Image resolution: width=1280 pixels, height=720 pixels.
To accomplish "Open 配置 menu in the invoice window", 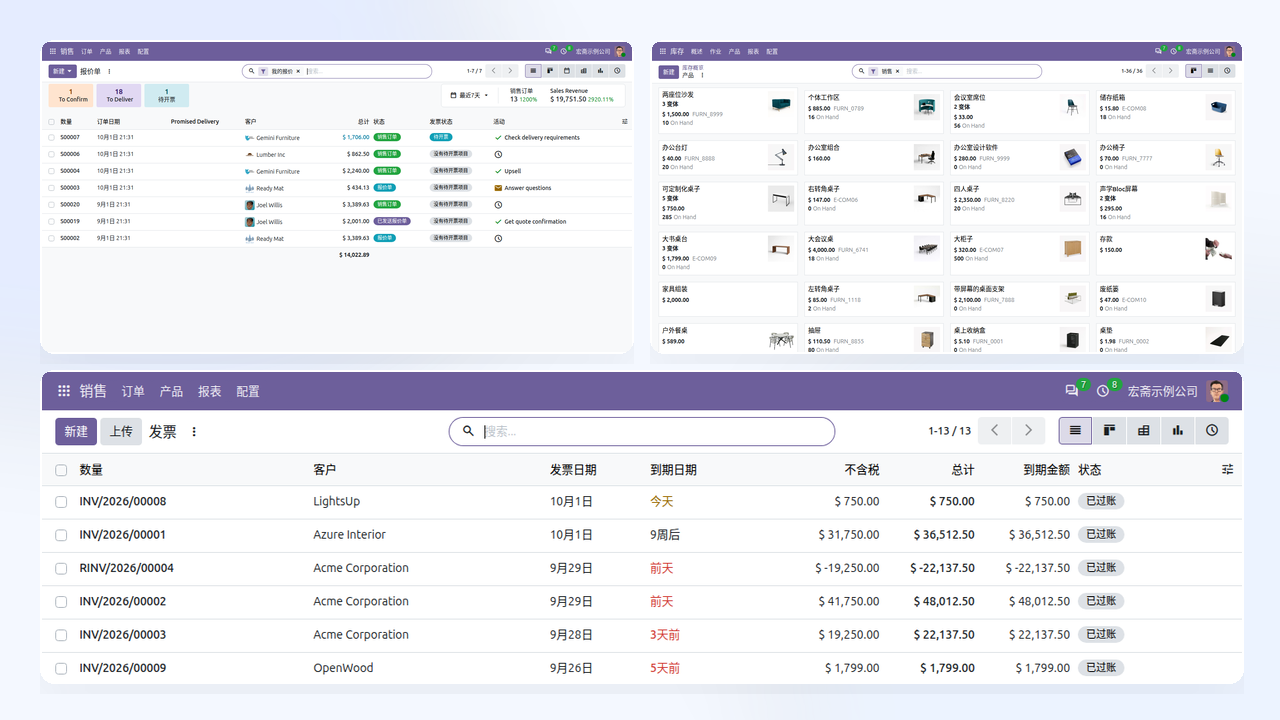I will click(248, 391).
